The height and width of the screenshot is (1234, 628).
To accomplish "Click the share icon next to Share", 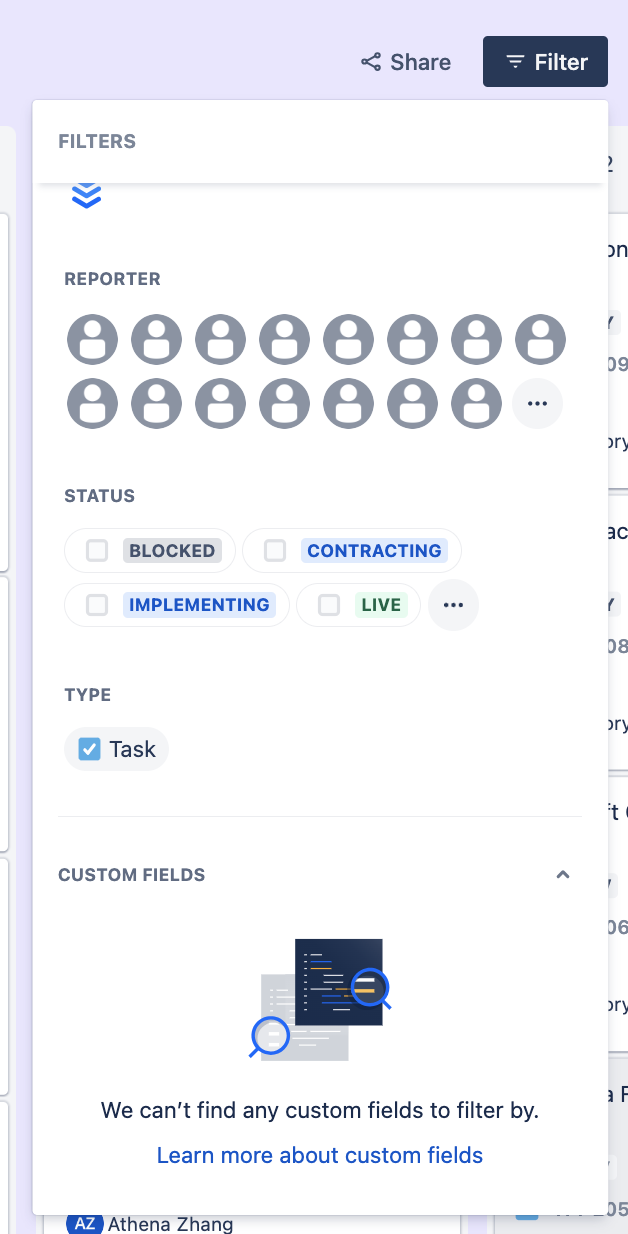I will [x=371, y=62].
